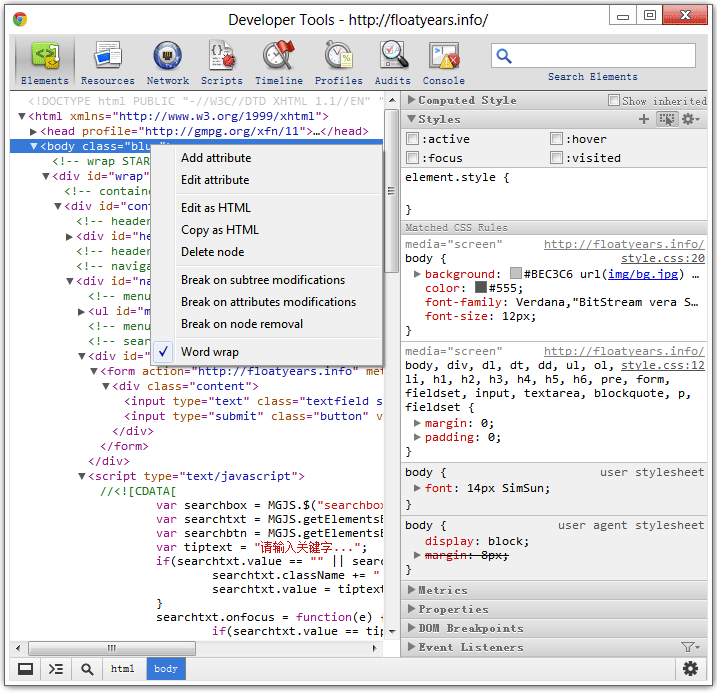Viewport: 717px width, 693px height.
Task: Open style.css:20 source link
Action: (663, 258)
